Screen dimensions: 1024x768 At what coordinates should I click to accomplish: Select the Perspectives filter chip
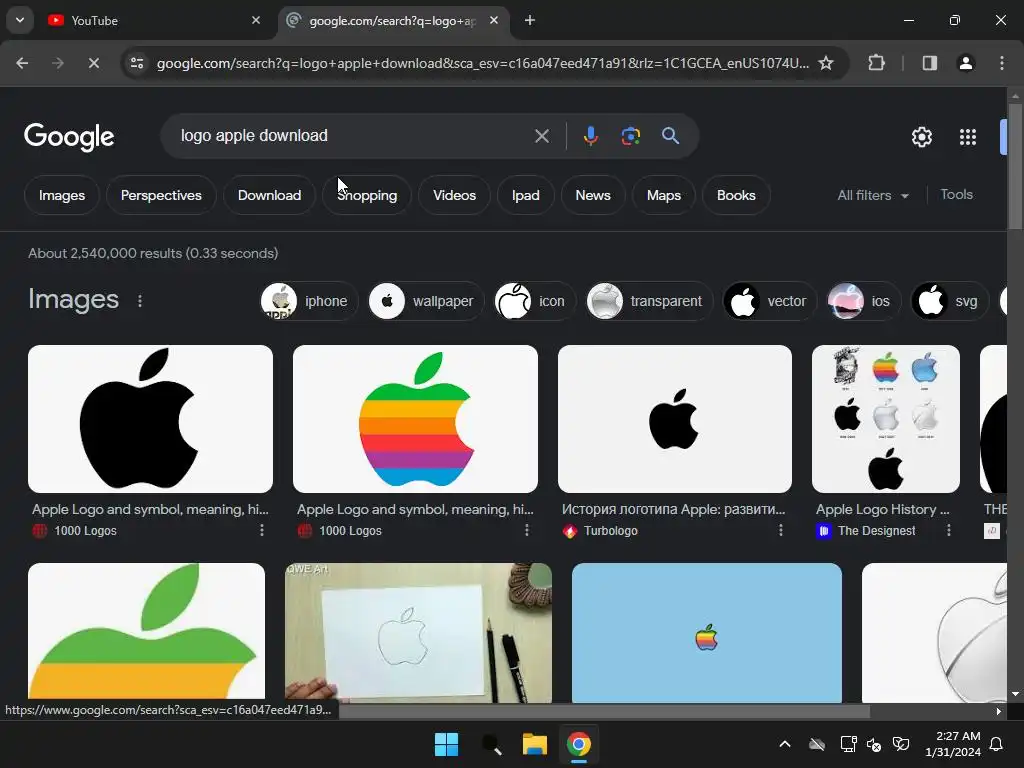click(x=161, y=195)
